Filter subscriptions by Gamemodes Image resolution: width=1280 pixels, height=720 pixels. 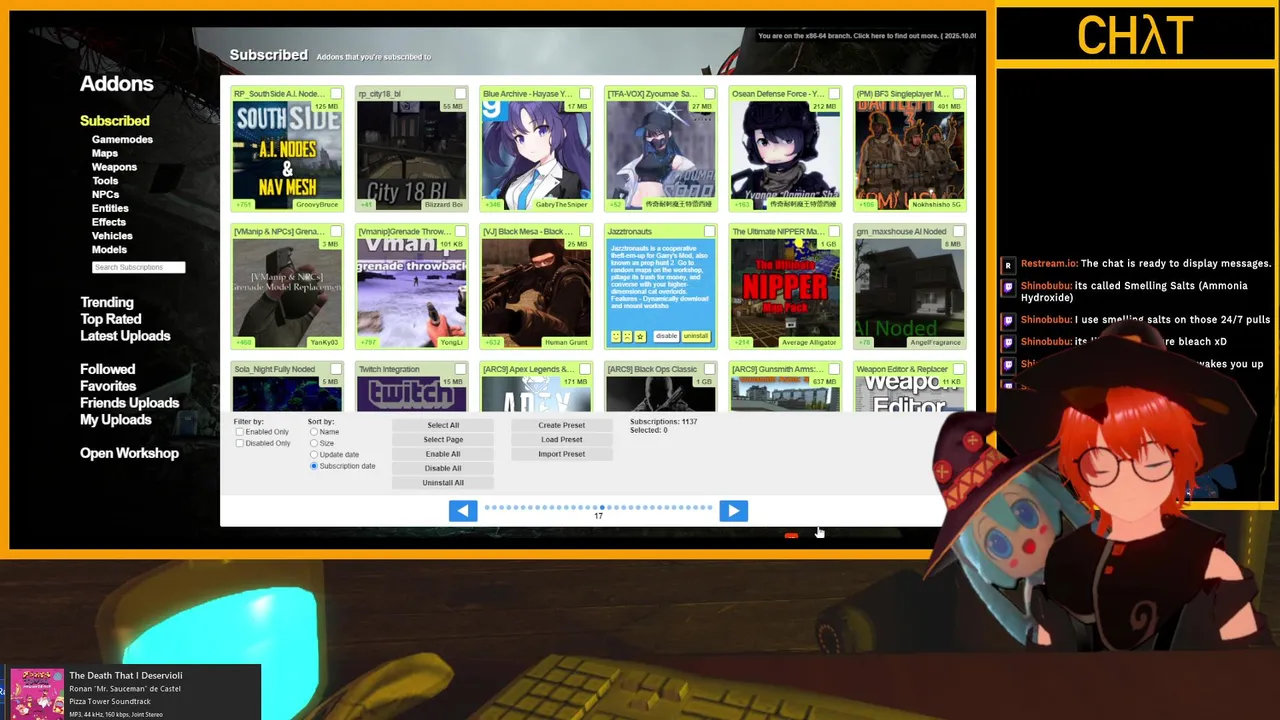pyautogui.click(x=122, y=140)
